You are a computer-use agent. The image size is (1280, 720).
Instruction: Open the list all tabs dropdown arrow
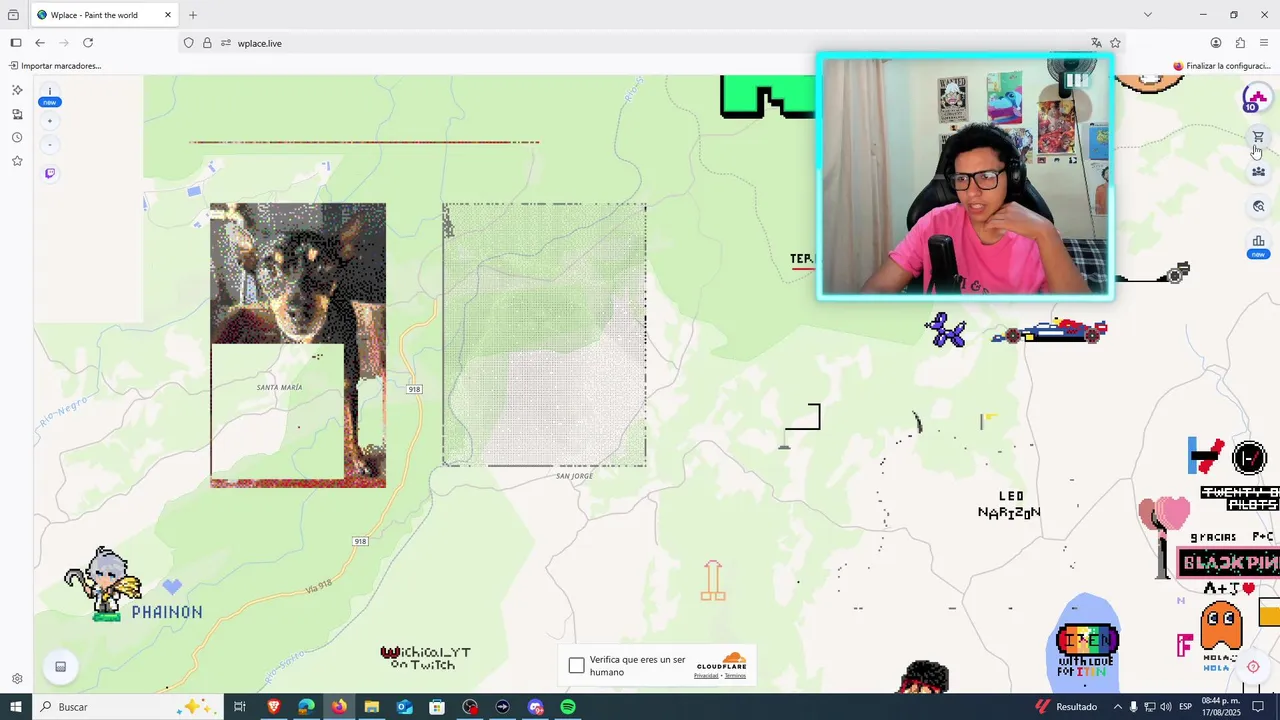tap(1148, 15)
